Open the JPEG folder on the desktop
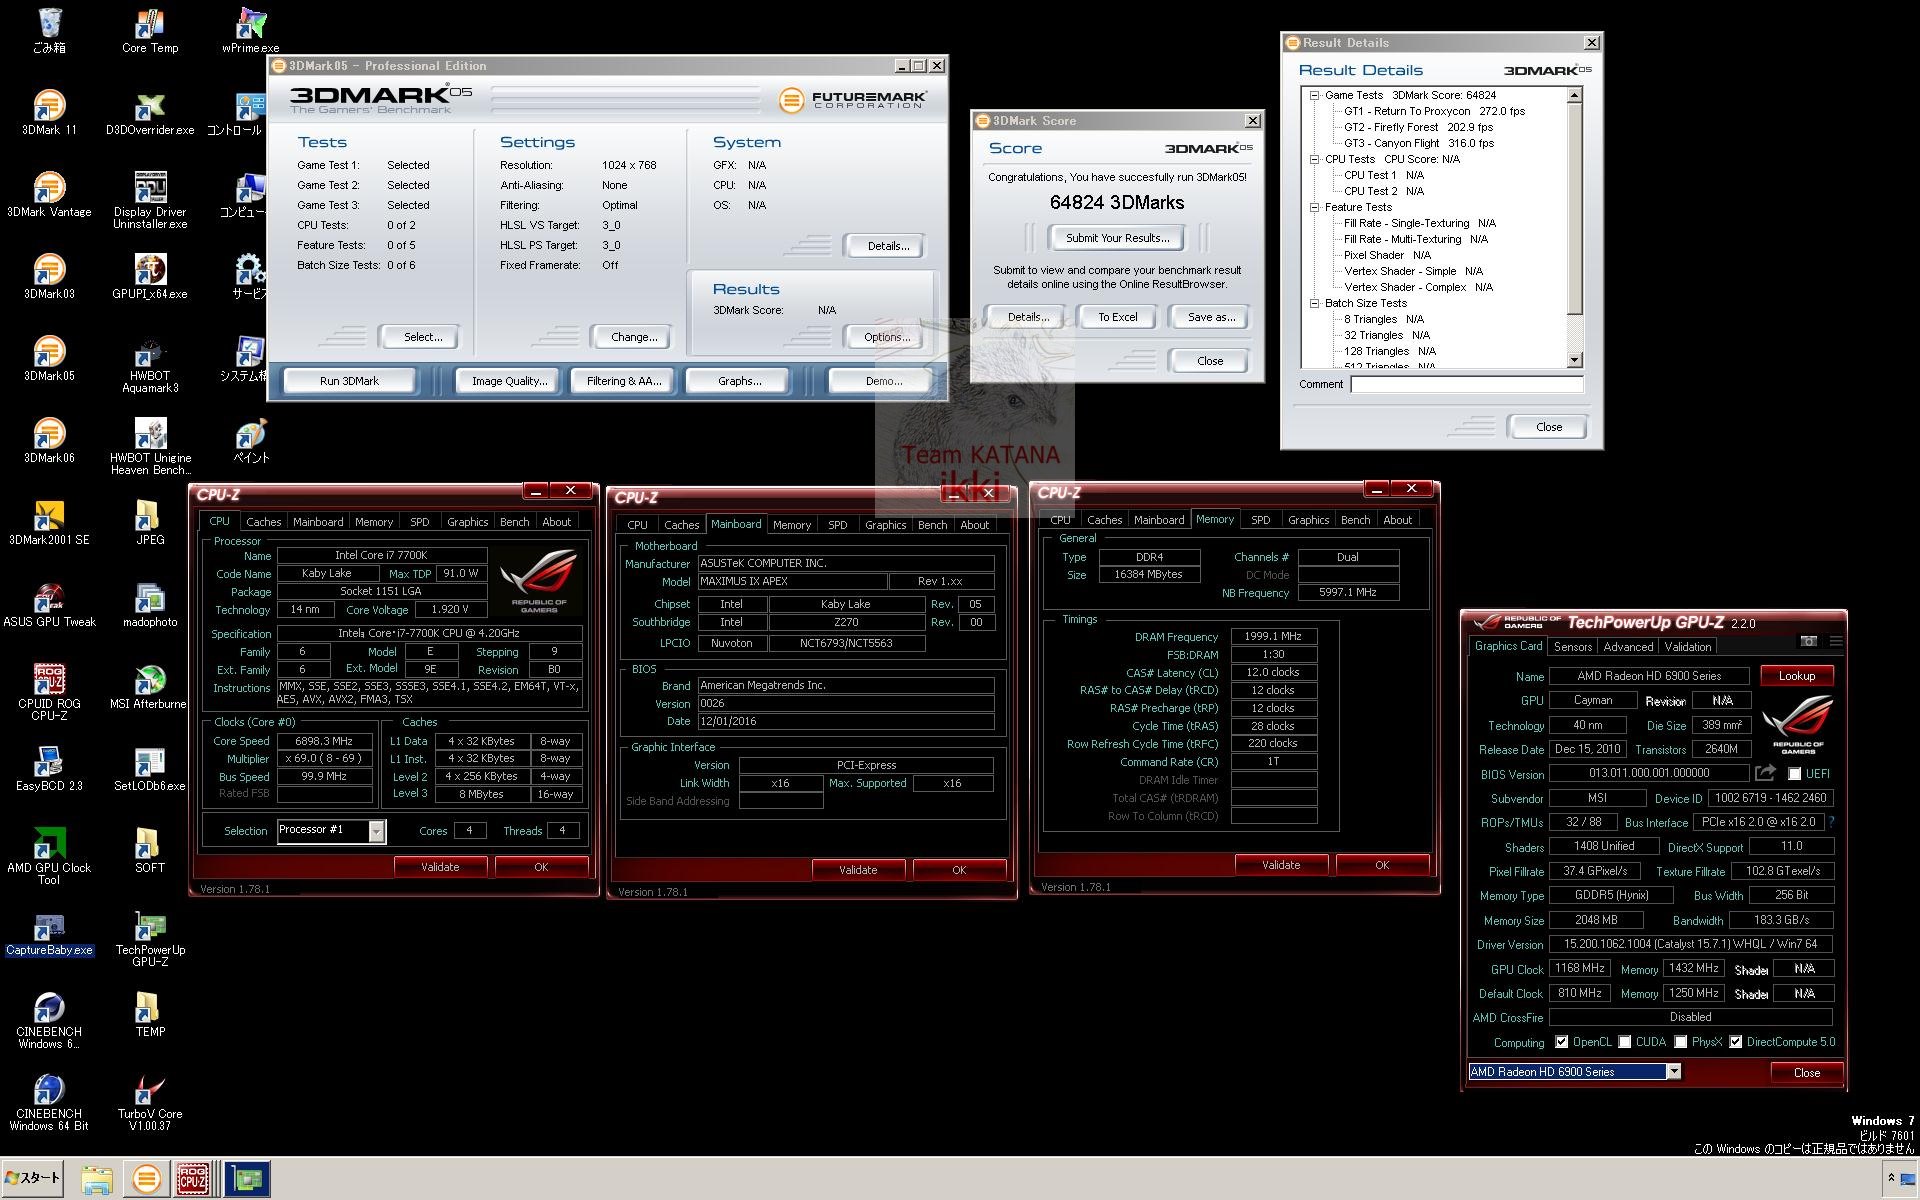The image size is (1920, 1200). point(150,523)
